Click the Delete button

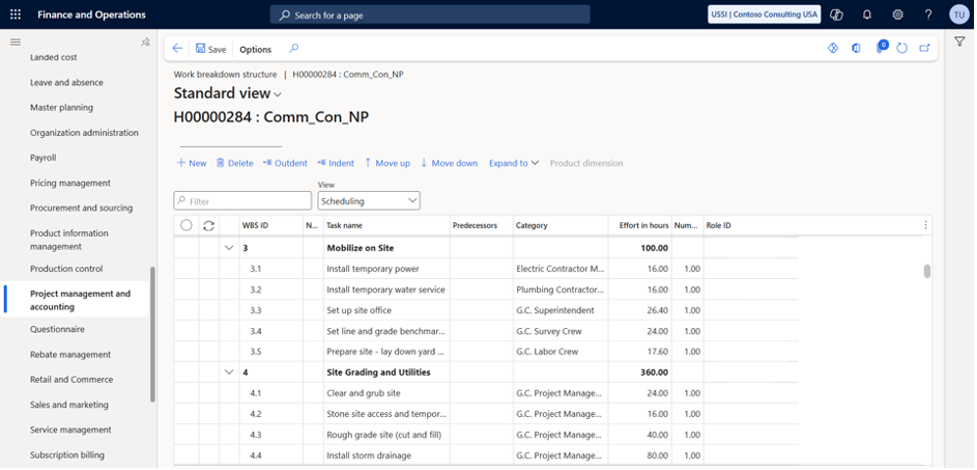point(234,163)
